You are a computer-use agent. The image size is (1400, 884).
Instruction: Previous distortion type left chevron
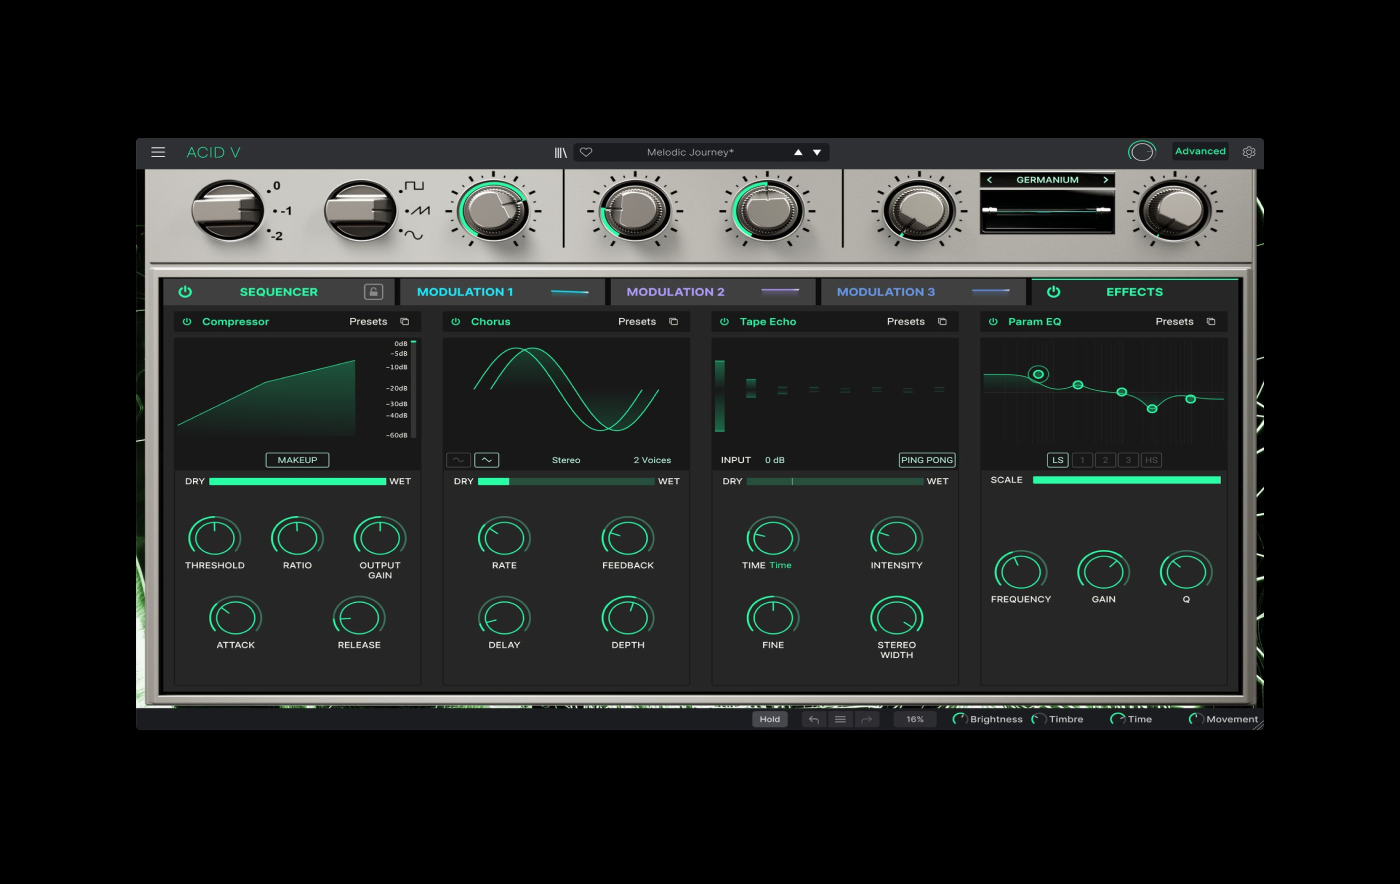coord(990,180)
